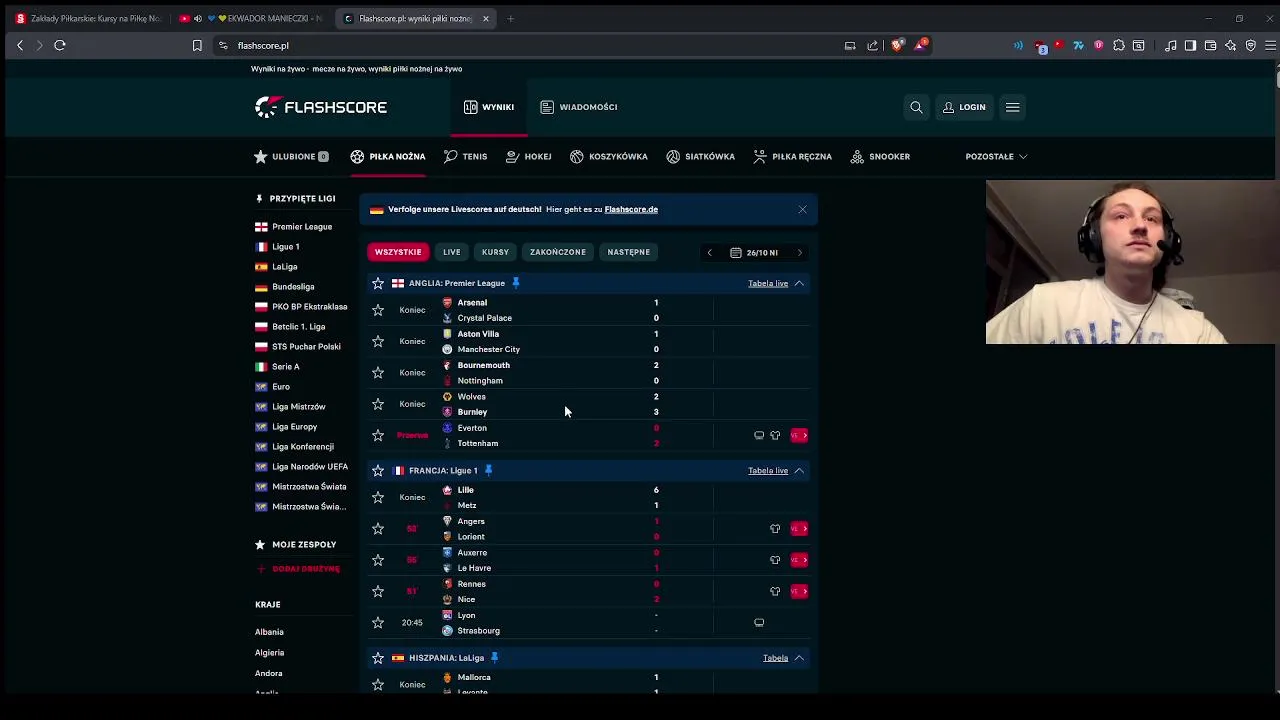
Task: Close the German livescores banner
Action: (x=802, y=209)
